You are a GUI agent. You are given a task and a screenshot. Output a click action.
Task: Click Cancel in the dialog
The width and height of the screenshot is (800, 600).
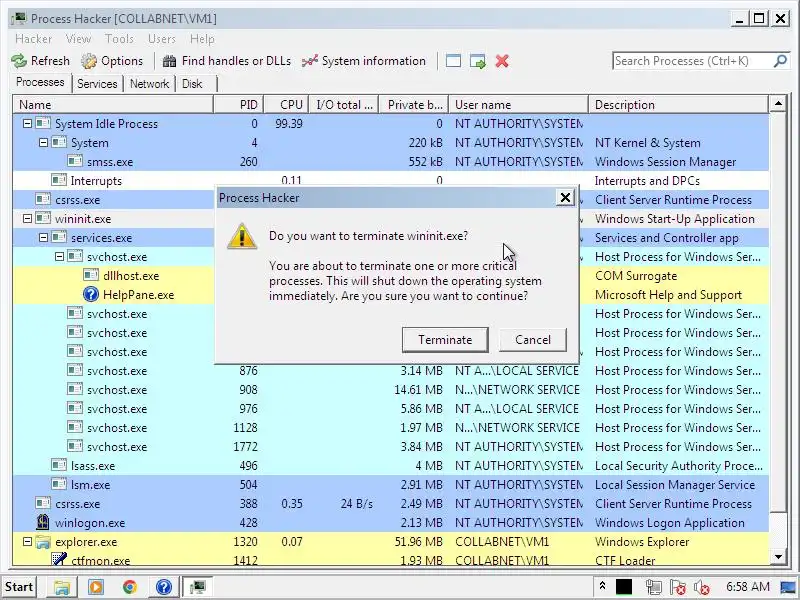pyautogui.click(x=533, y=340)
